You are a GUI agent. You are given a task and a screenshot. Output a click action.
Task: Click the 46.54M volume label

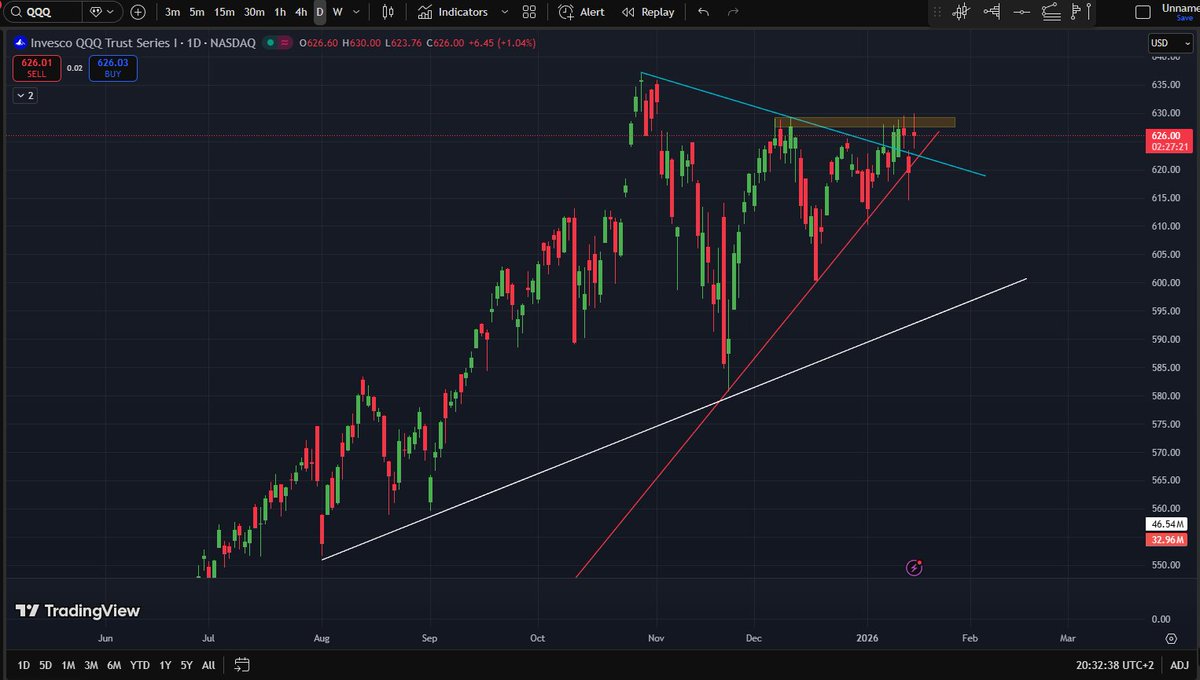(1166, 524)
